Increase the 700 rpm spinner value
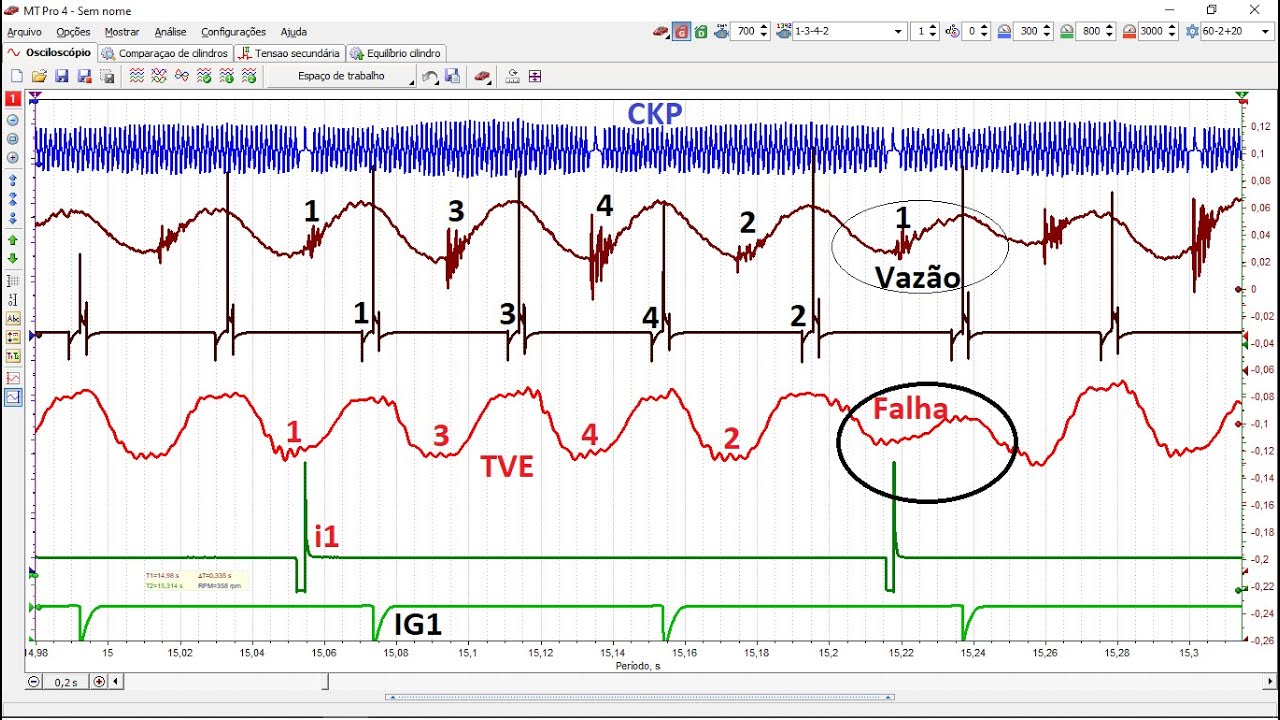The image size is (1280, 720). coord(765,28)
